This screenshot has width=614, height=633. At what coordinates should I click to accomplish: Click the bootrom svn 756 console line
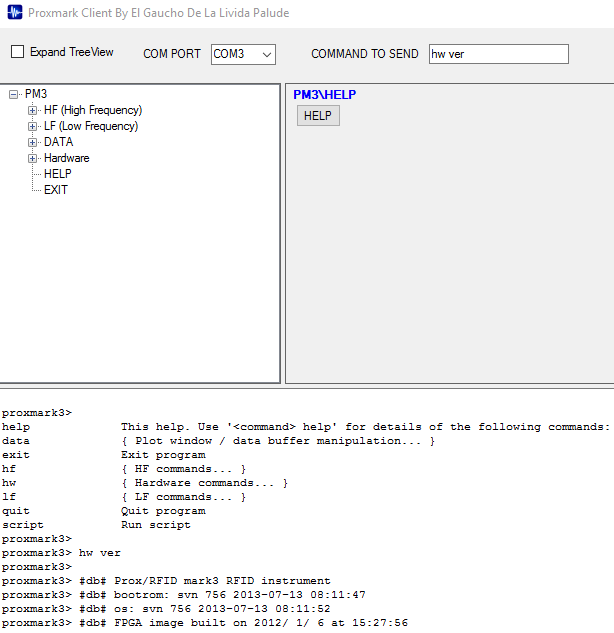tap(184, 595)
